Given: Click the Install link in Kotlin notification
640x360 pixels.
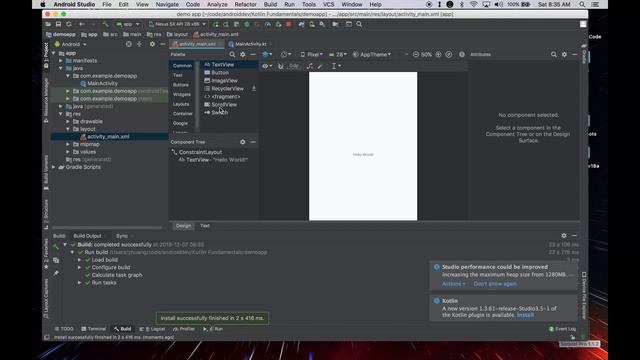Looking at the screenshot, I should 525,315.
